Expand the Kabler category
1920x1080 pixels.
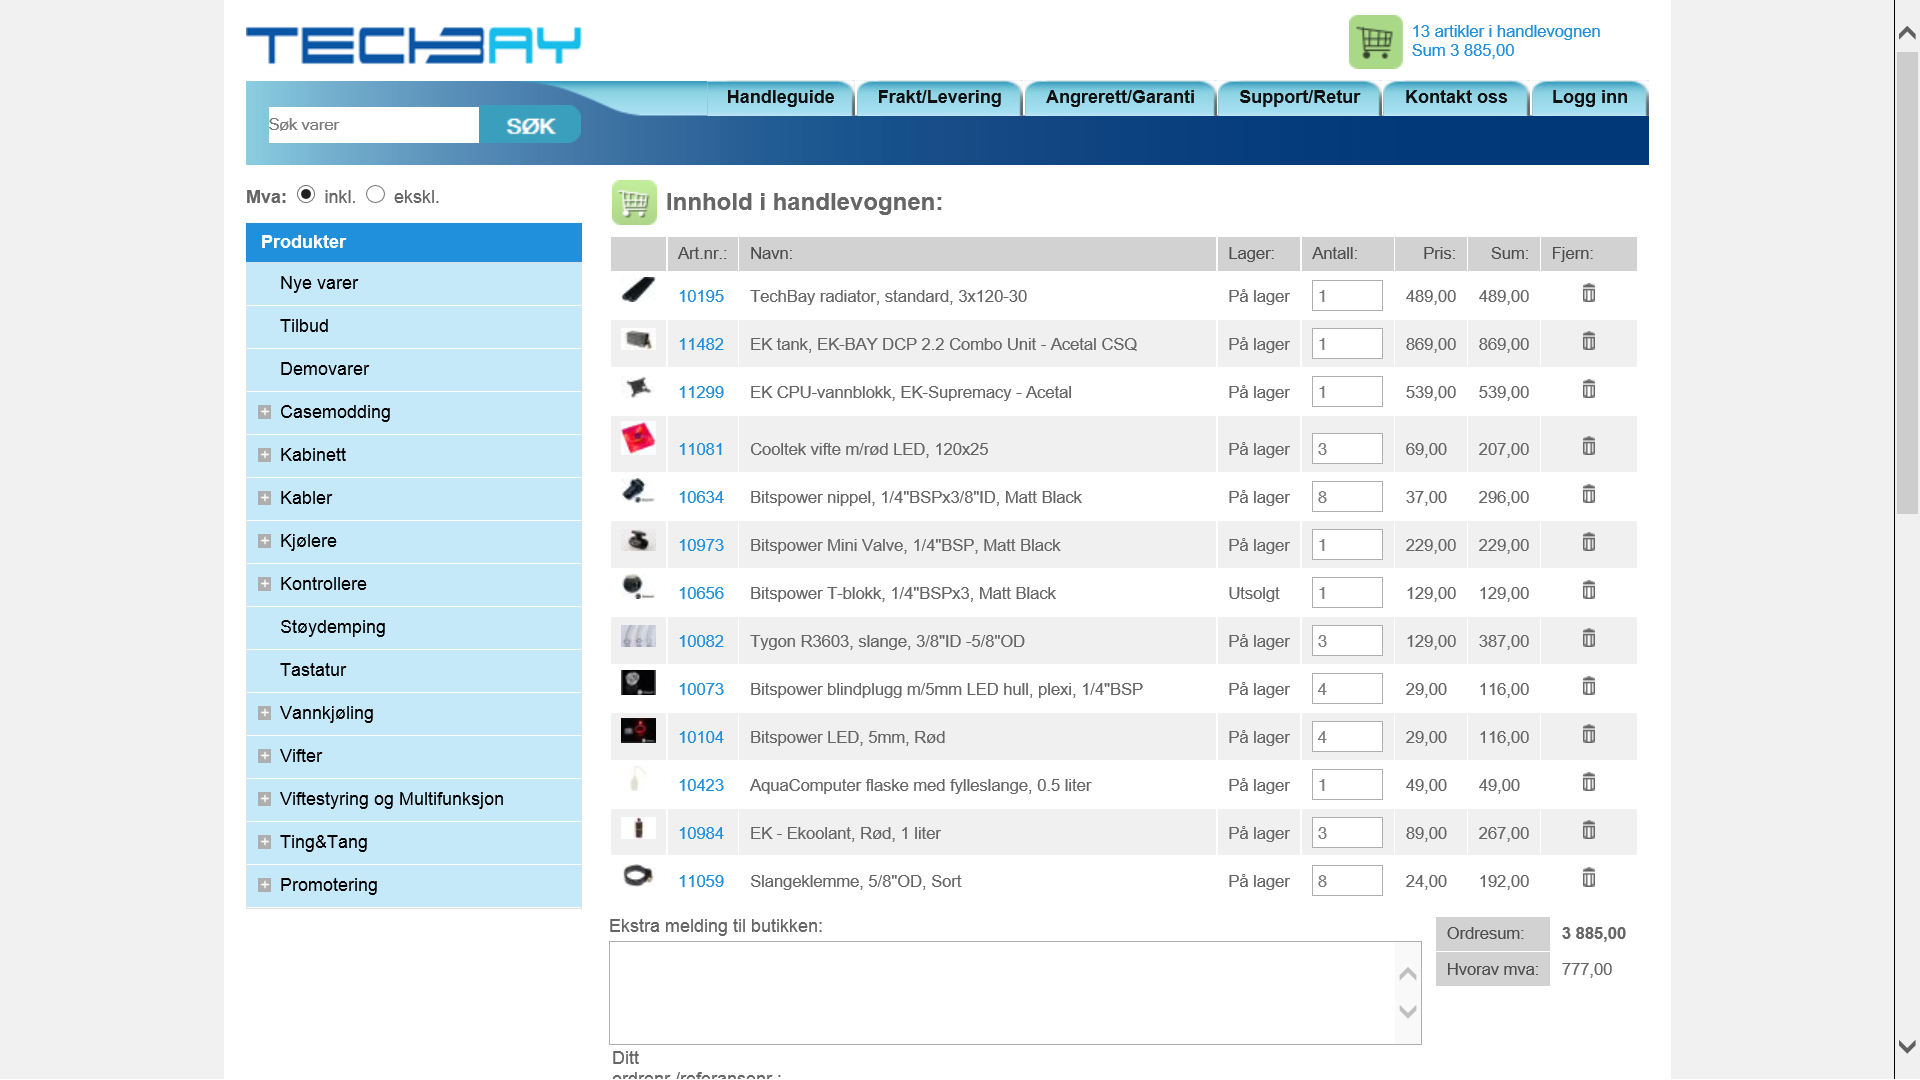pos(265,498)
